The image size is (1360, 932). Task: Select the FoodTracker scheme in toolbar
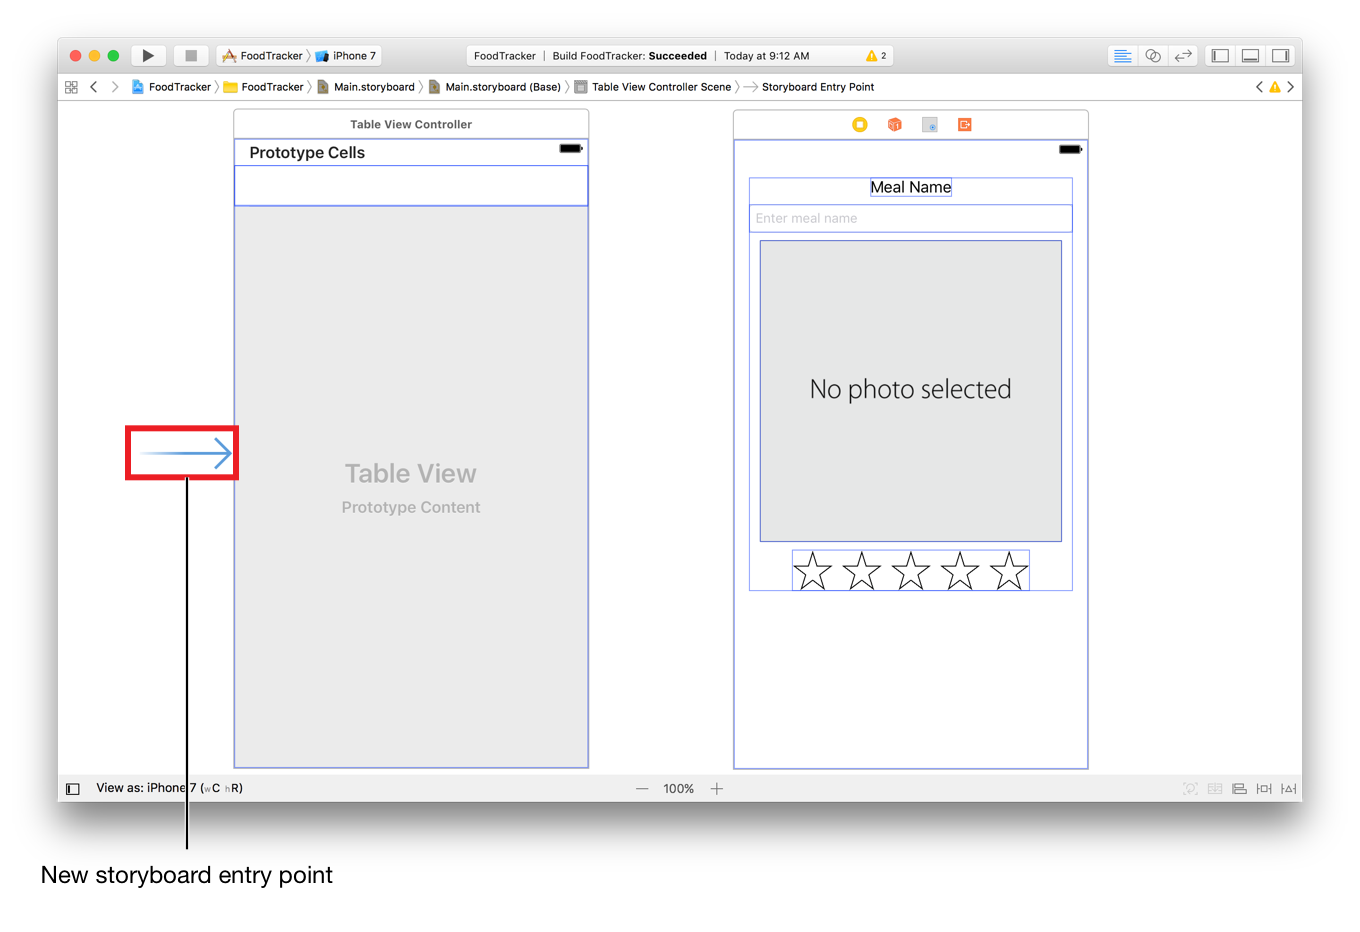coord(262,56)
